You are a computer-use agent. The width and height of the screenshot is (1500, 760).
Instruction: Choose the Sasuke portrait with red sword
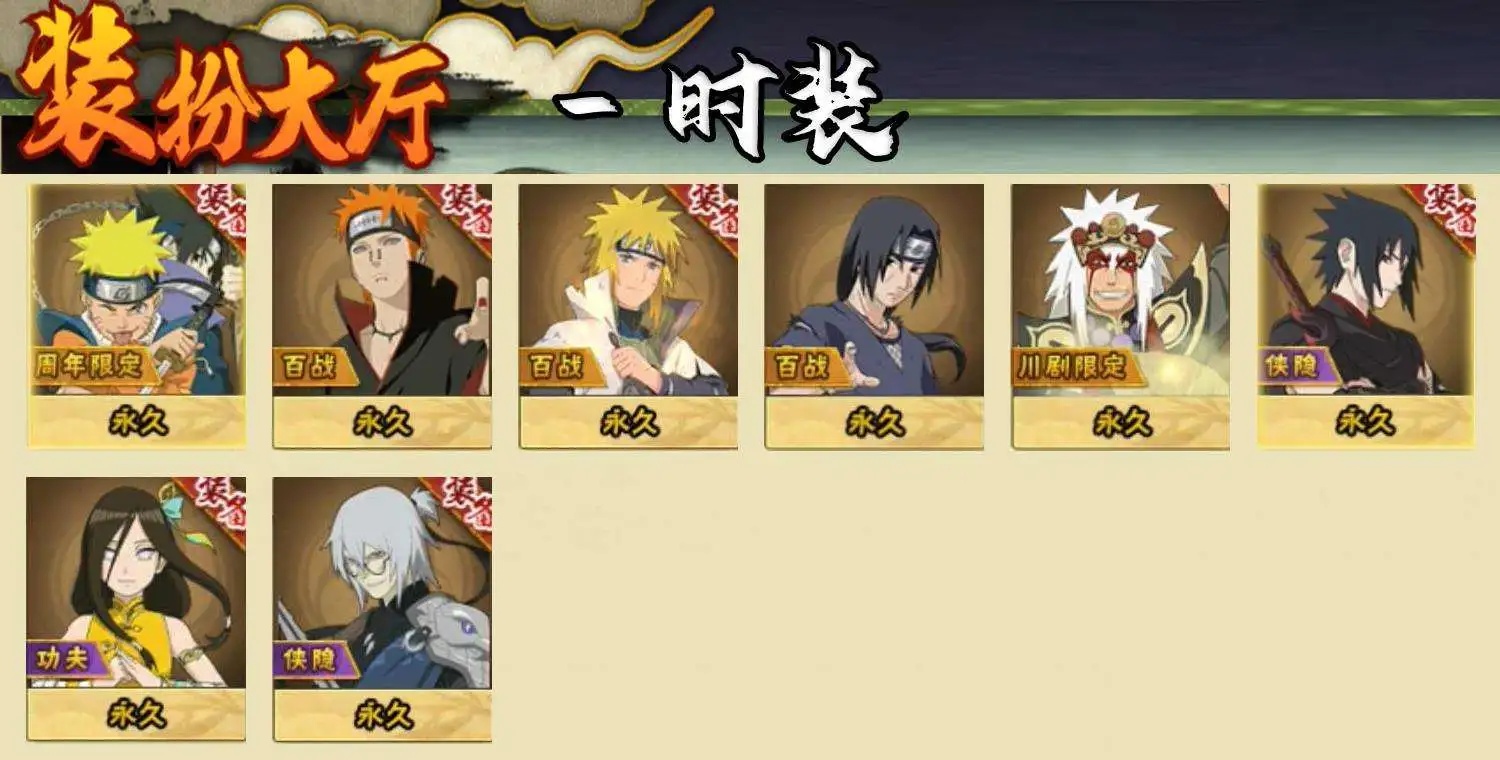(1366, 290)
